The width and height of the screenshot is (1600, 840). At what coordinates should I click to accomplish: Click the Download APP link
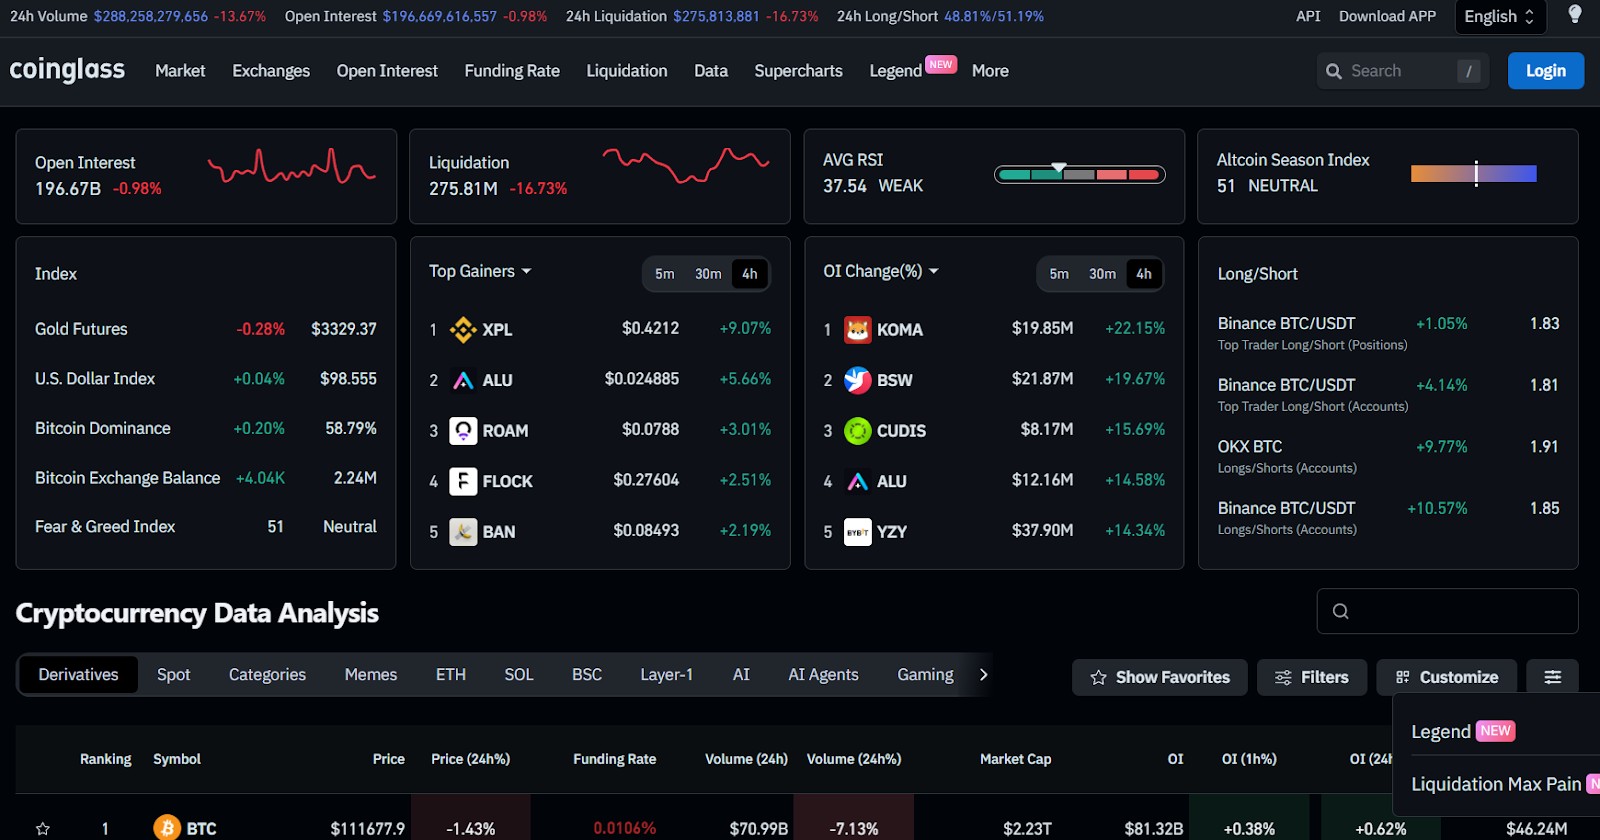1387,16
